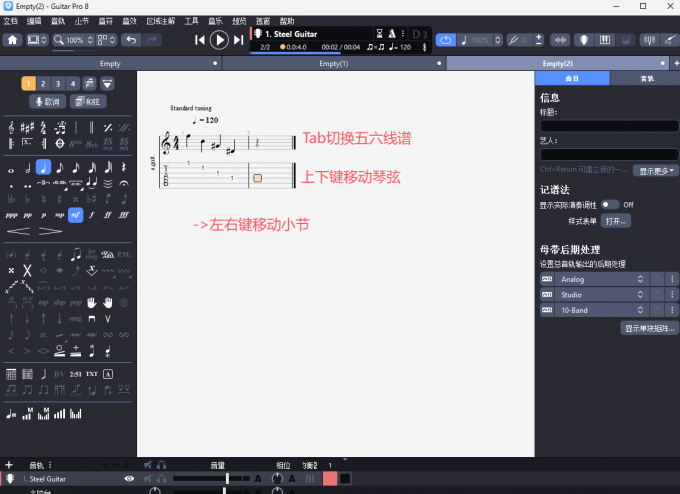Open the 小节 menu
The width and height of the screenshot is (680, 494).
(82, 21)
